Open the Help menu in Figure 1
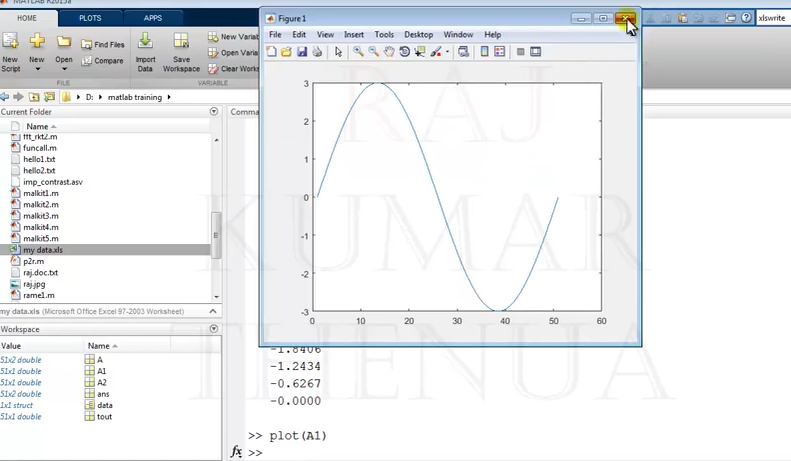791x461 pixels. tap(492, 34)
